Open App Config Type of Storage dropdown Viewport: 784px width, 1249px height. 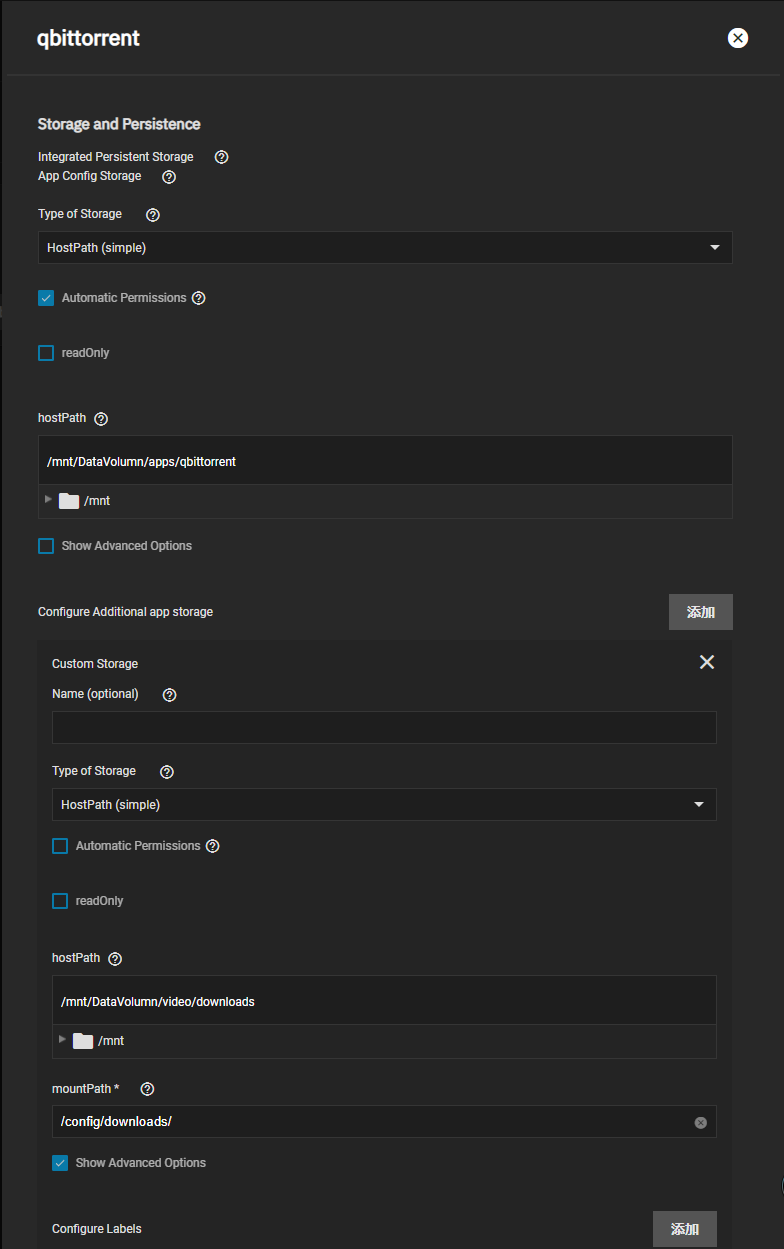pyautogui.click(x=385, y=248)
